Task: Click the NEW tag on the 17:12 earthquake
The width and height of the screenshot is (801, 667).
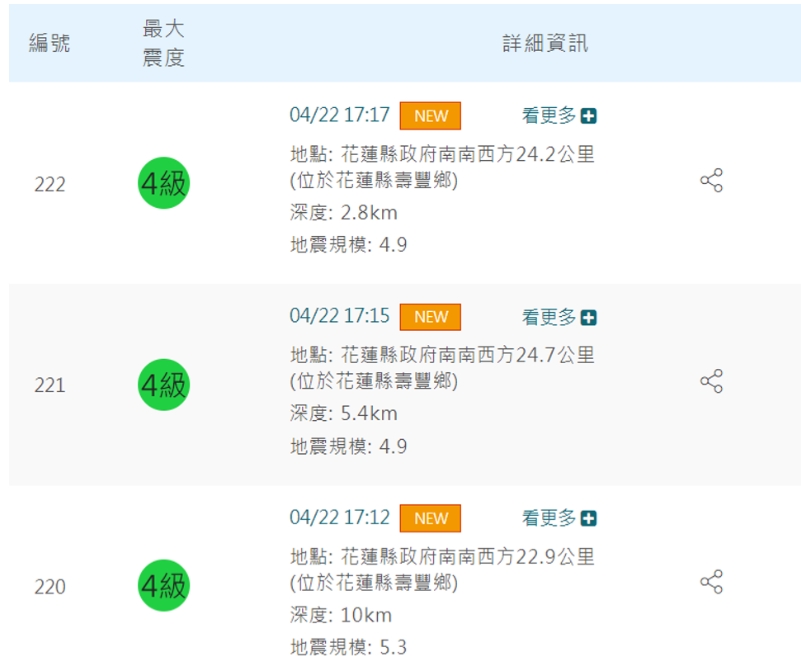Action: tap(431, 518)
